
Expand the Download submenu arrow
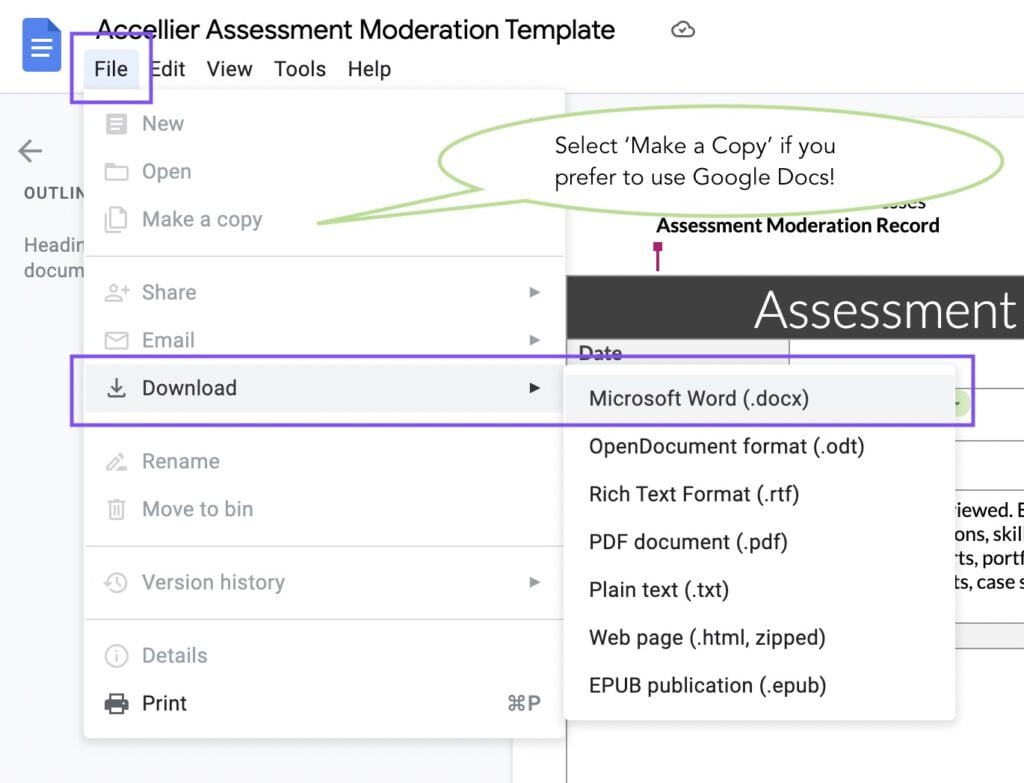[533, 388]
